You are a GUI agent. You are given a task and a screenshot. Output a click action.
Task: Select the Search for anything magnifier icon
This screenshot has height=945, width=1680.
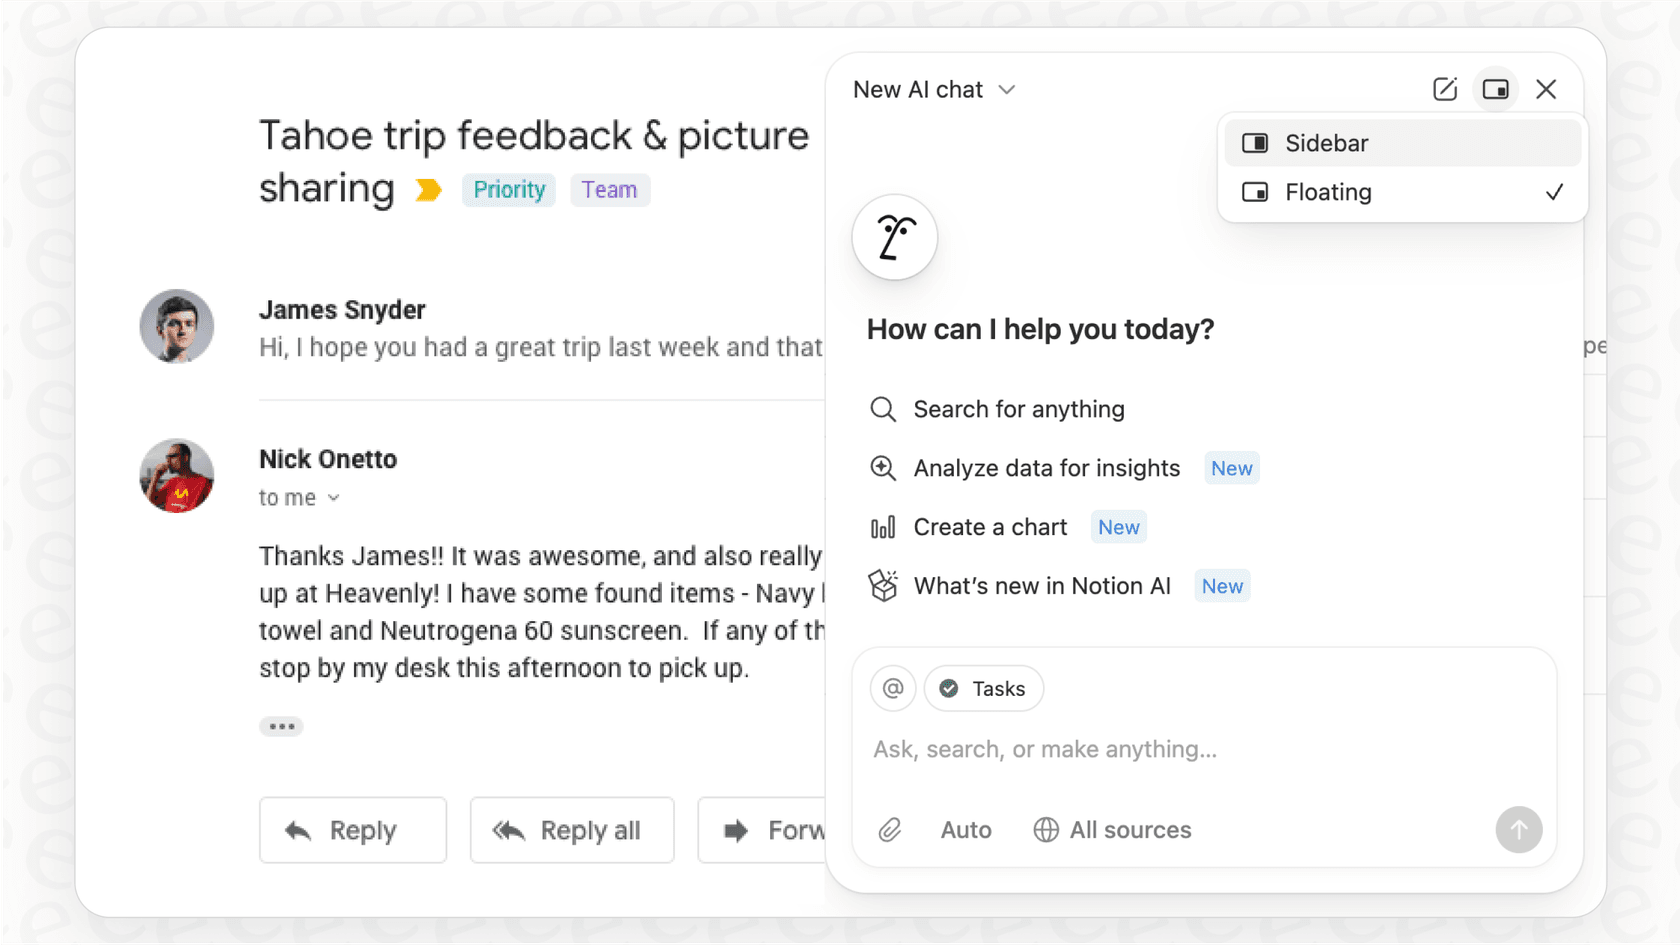[883, 409]
